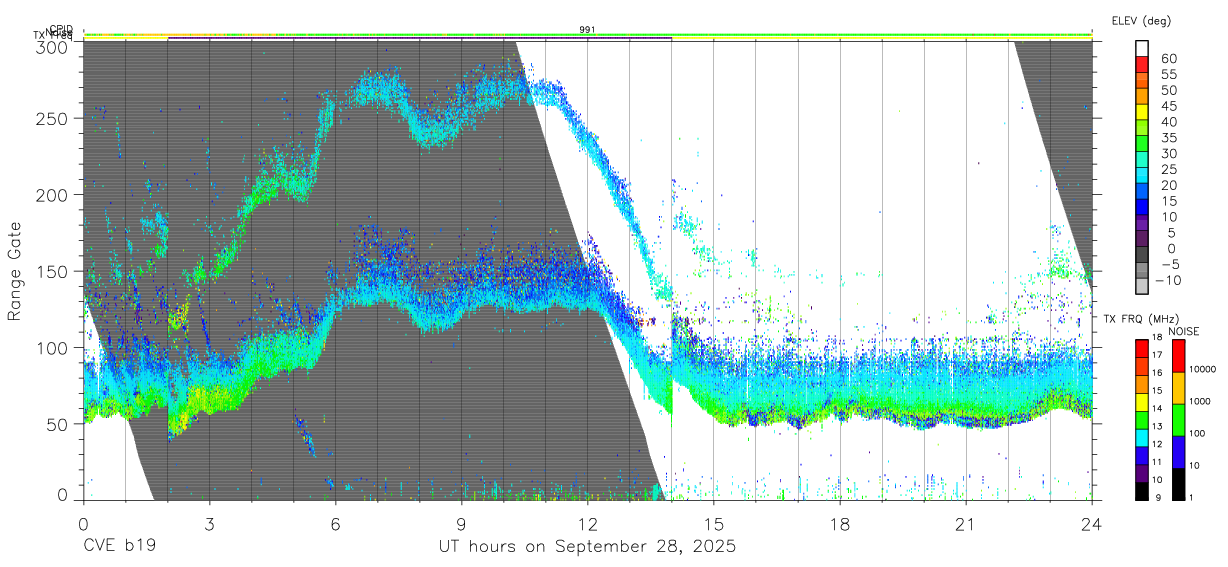This screenshot has width=1228, height=567.
Task: Select the 100 label on NOISE scale
Action: [x=1198, y=433]
